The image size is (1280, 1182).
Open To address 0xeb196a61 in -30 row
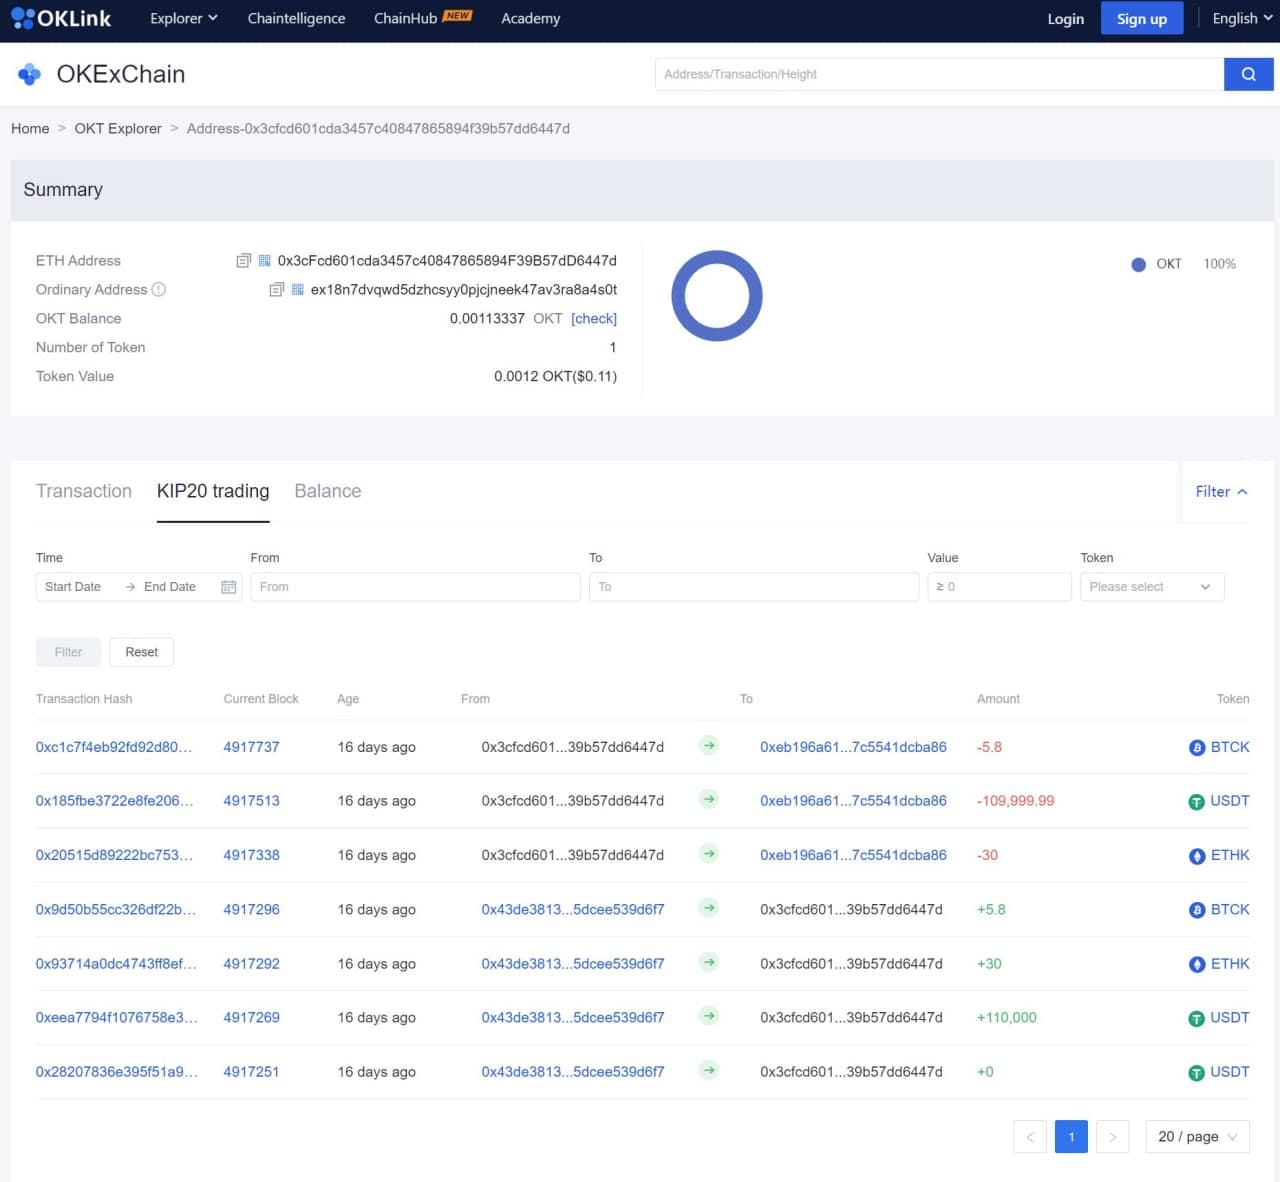tap(853, 855)
